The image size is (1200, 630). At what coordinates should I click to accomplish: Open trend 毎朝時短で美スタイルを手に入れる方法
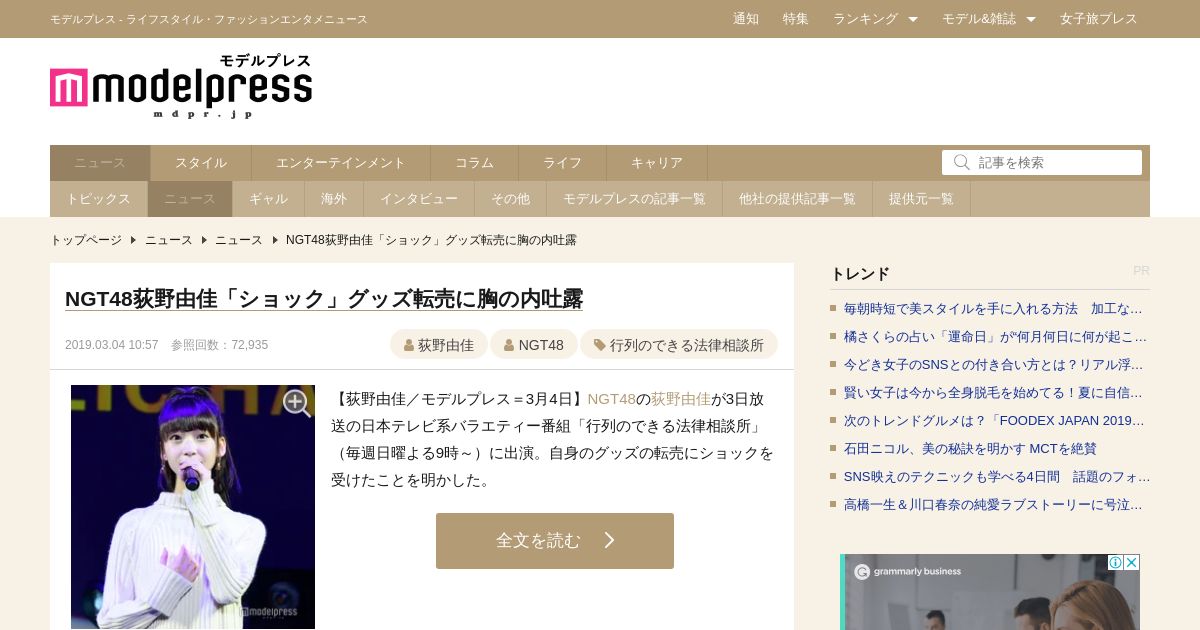(993, 308)
